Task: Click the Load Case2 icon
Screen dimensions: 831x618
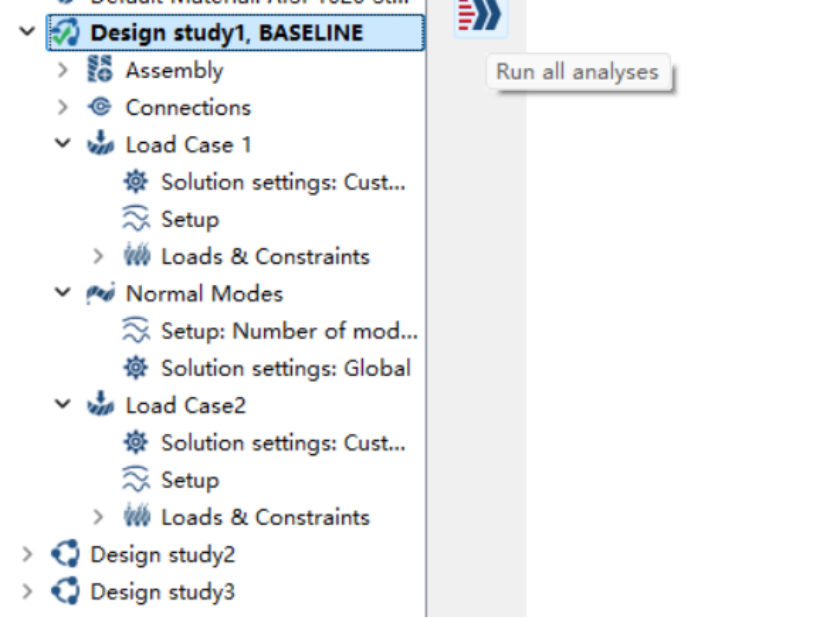Action: (x=100, y=404)
